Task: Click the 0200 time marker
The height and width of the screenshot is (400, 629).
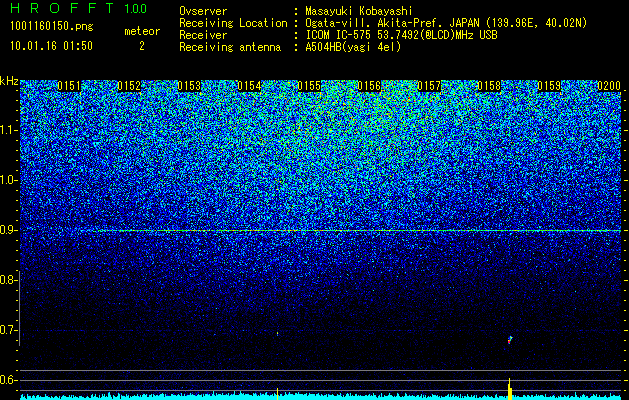Action: point(609,86)
